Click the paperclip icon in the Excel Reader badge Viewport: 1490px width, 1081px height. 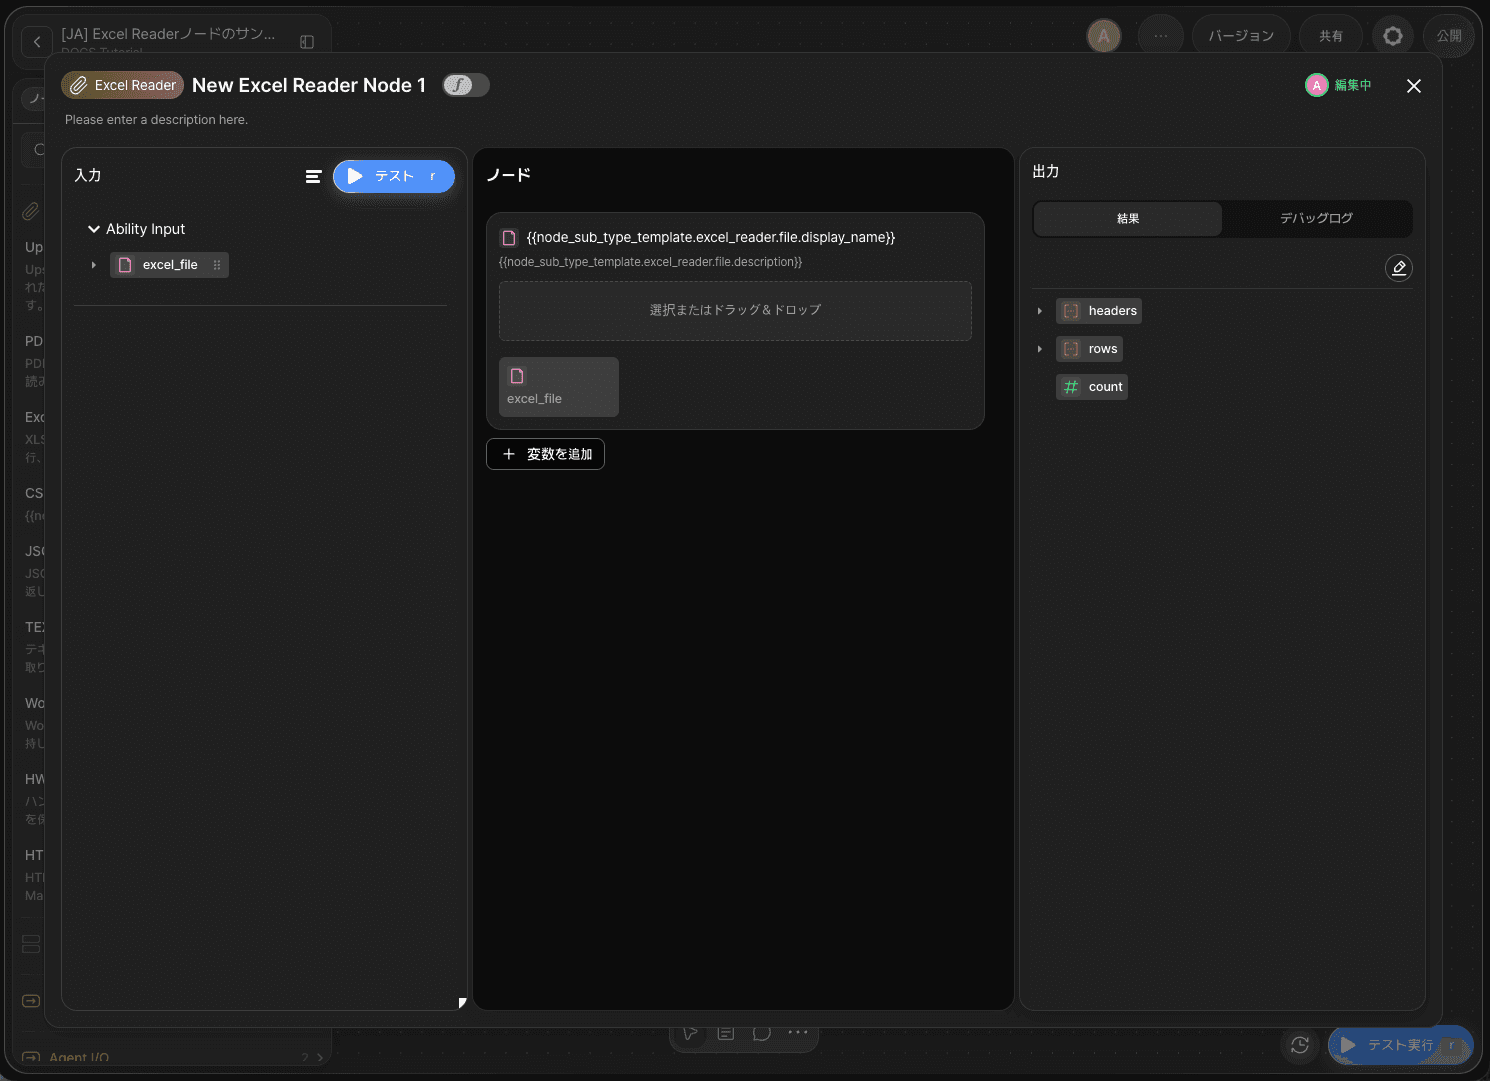click(78, 85)
